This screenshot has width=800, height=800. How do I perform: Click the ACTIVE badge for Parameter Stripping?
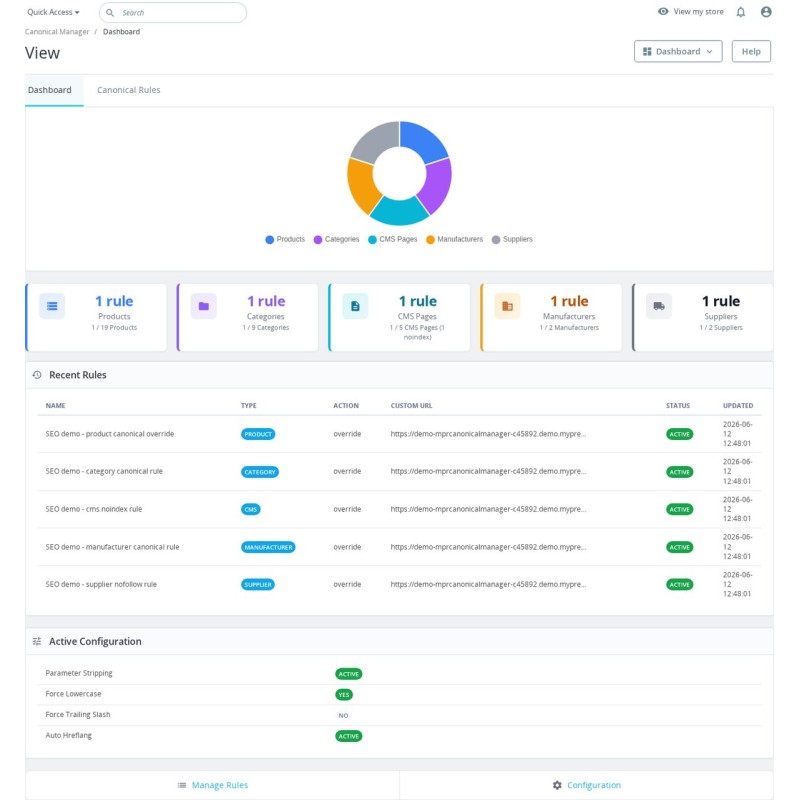[348, 674]
